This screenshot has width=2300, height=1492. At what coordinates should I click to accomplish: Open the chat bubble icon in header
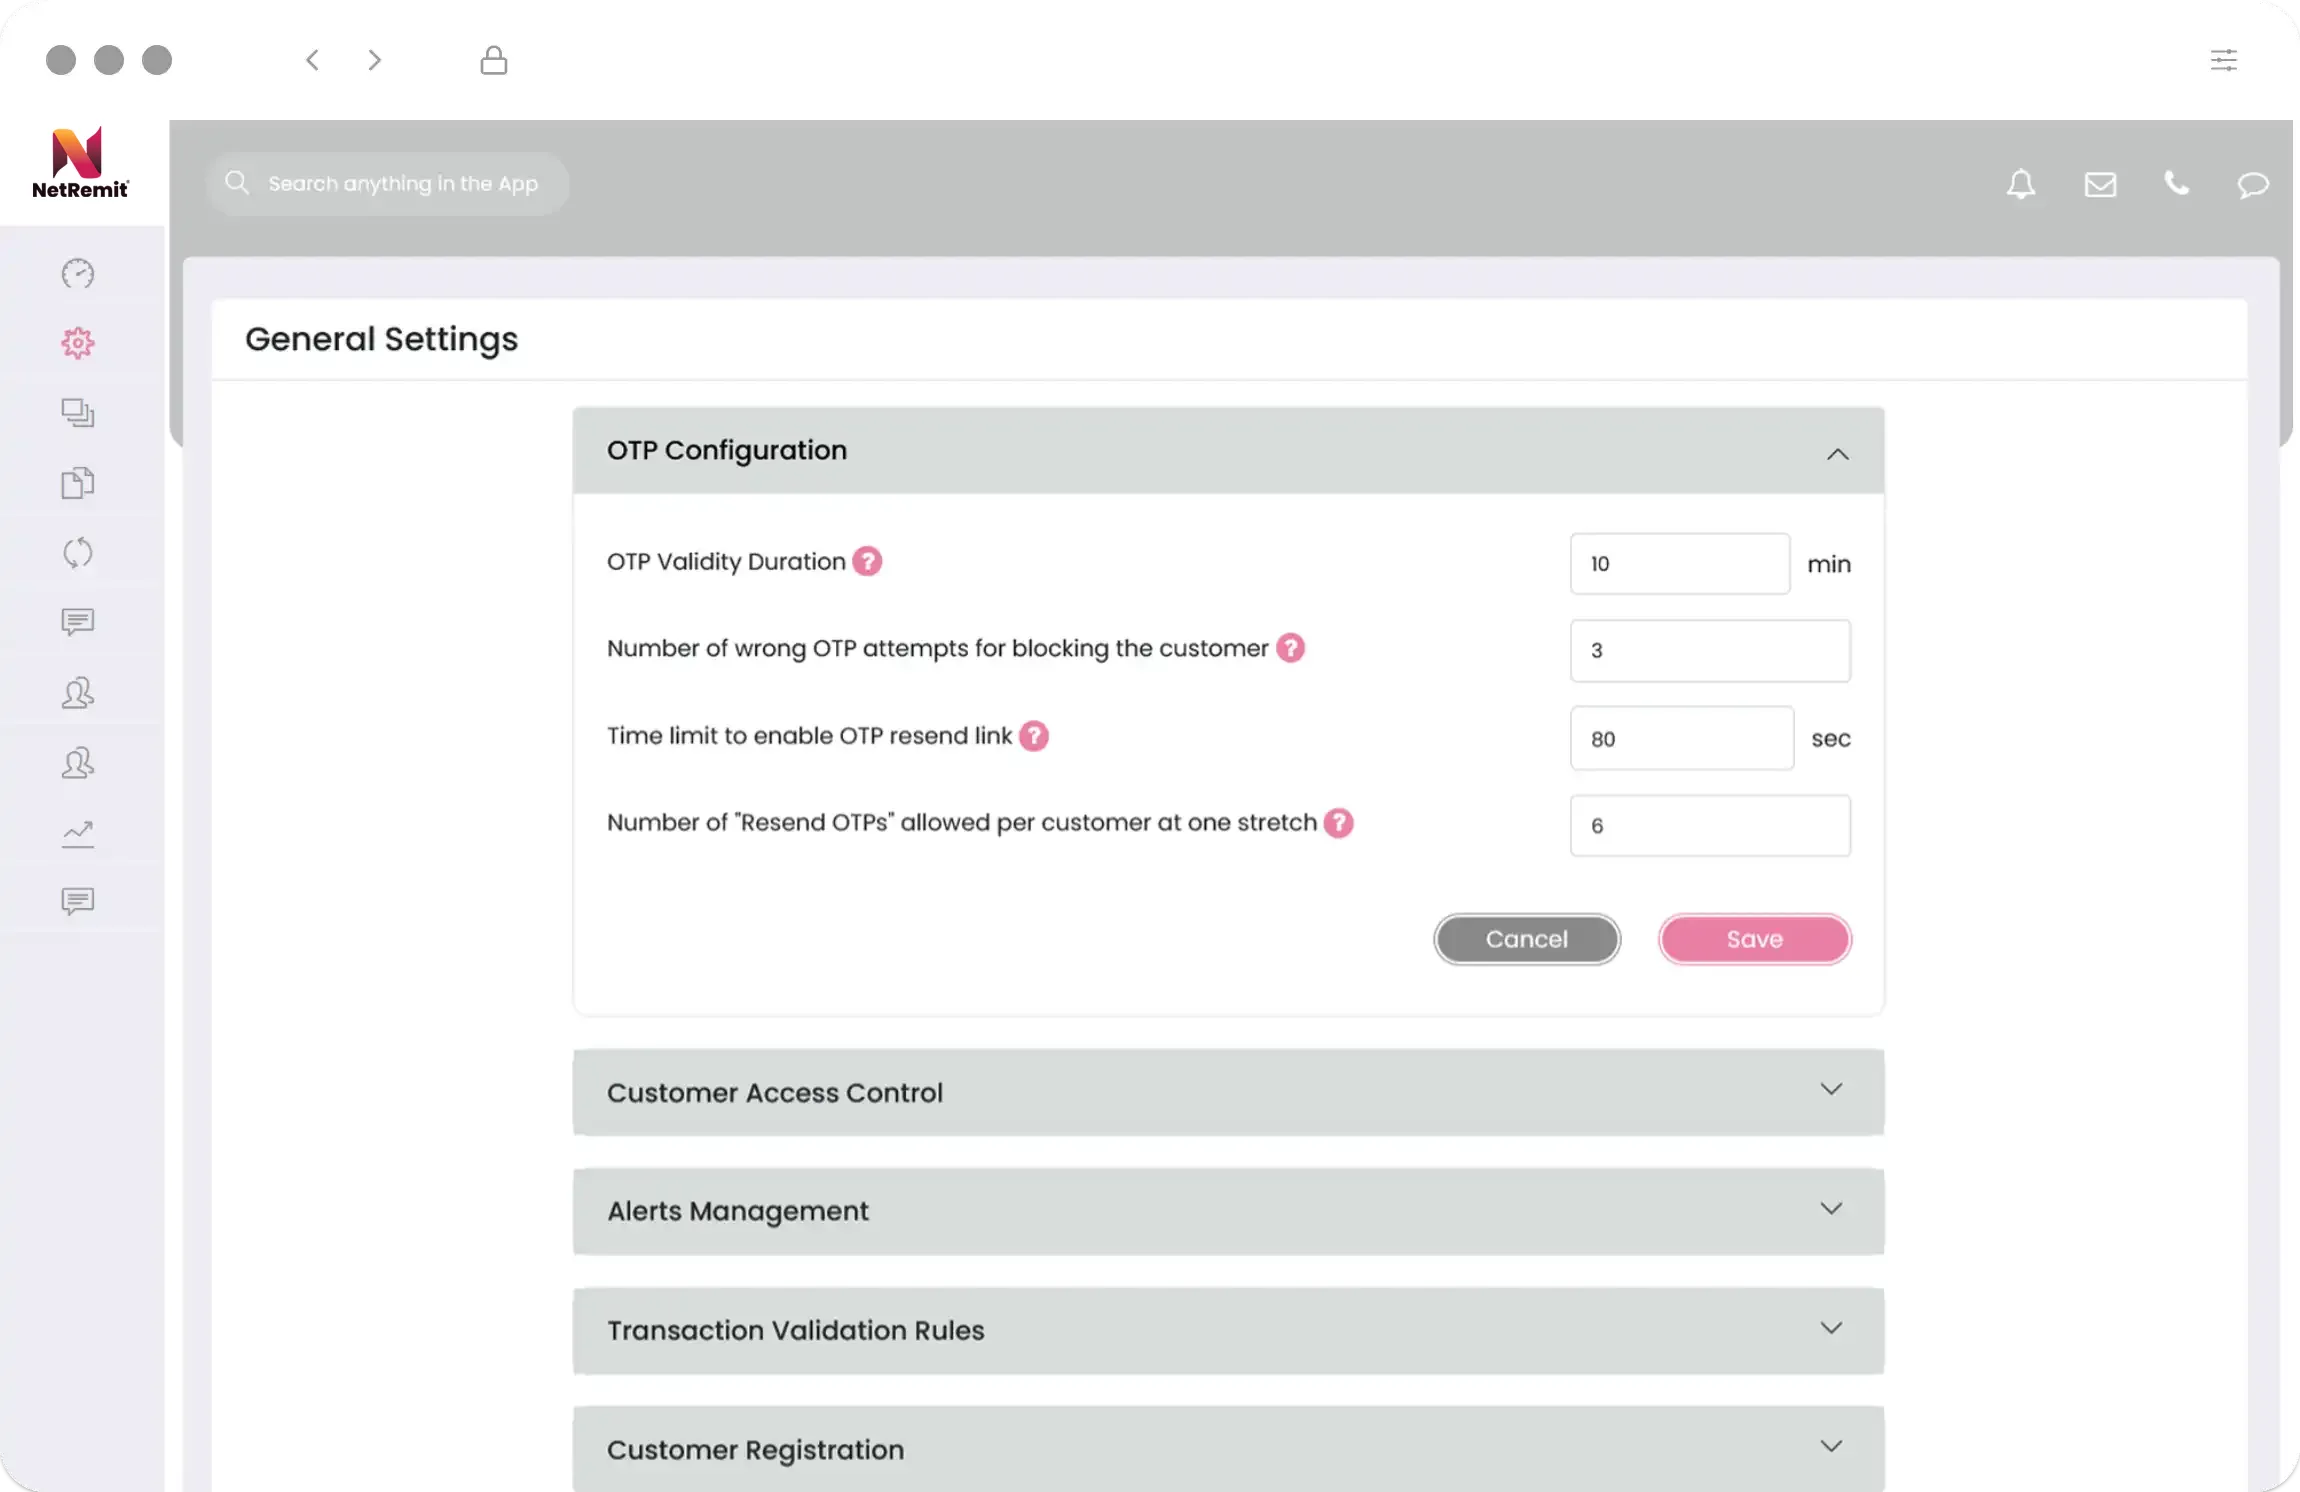tap(2252, 185)
